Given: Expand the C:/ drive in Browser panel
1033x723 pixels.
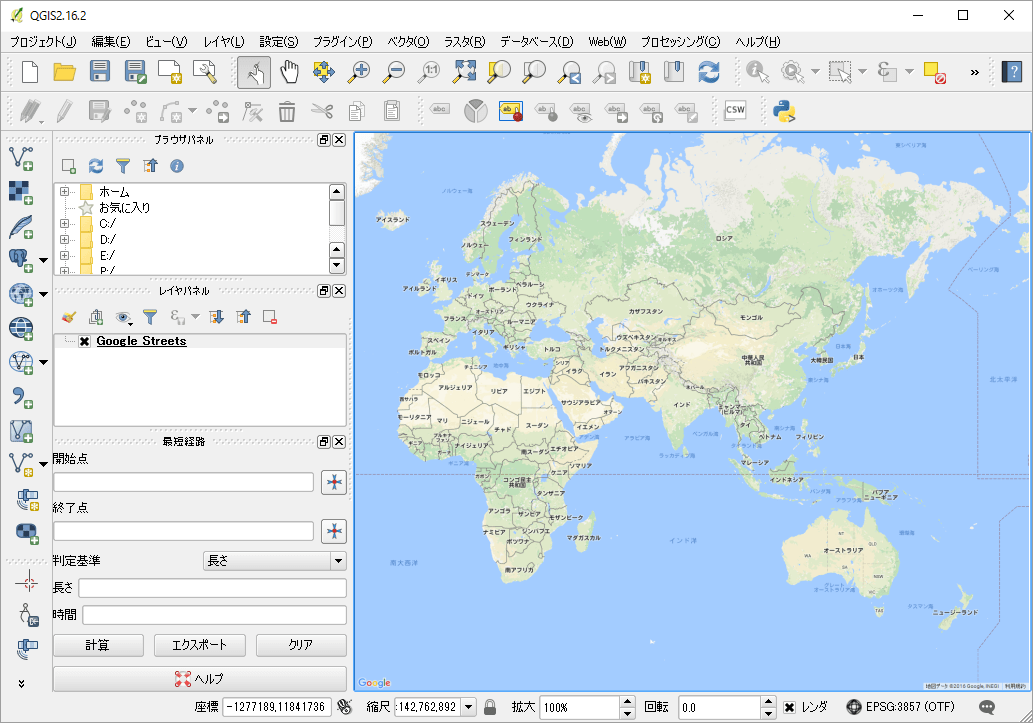Looking at the screenshot, I should 65,224.
